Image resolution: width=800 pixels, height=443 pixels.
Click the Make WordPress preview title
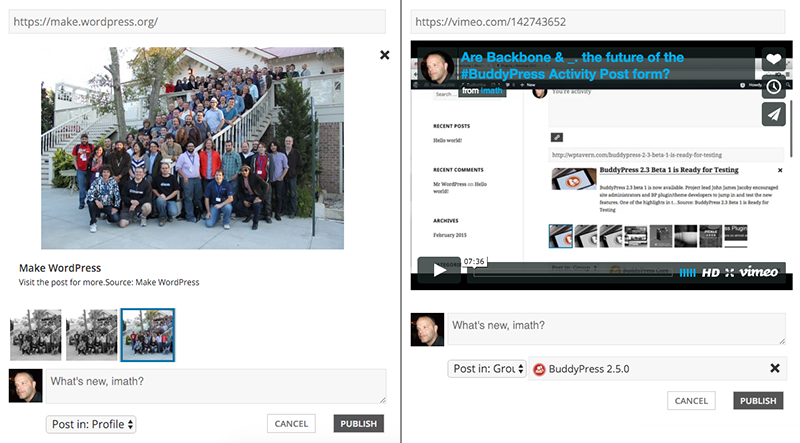(60, 267)
